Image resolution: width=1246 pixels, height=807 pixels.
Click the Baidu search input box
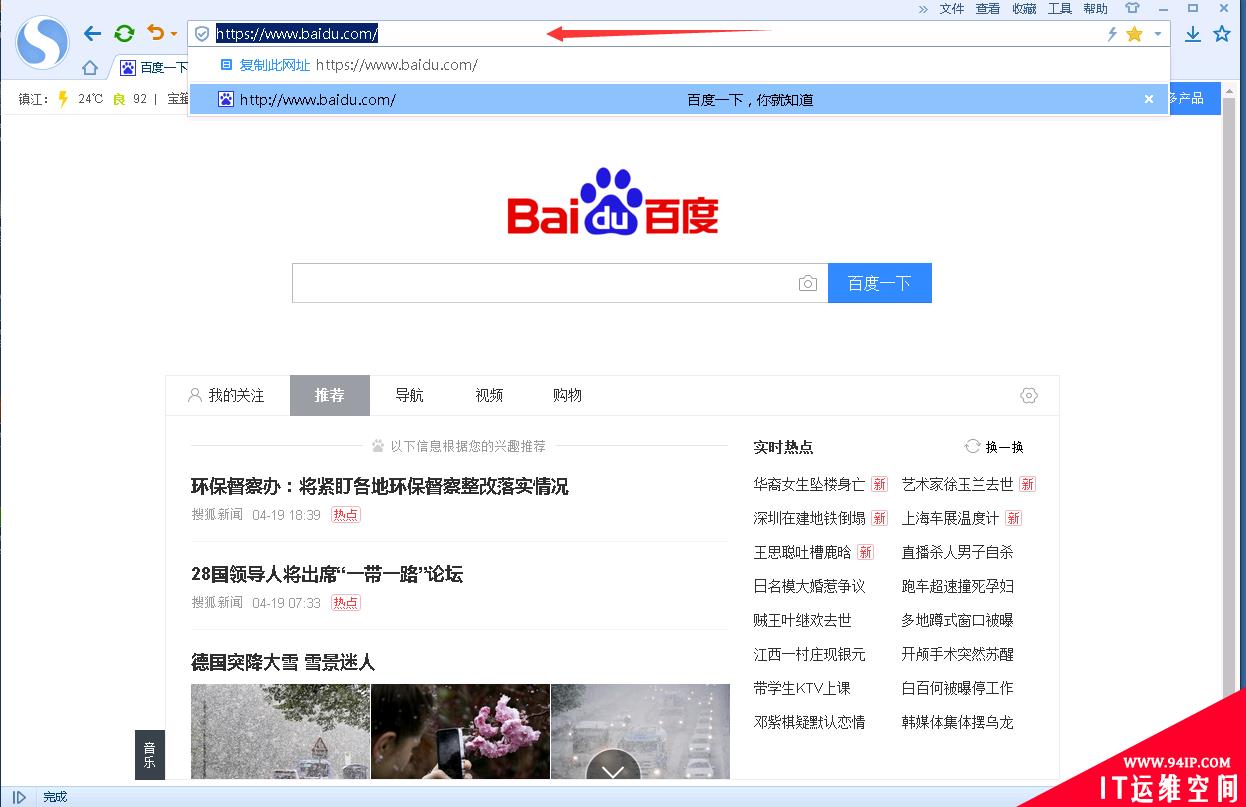point(545,283)
